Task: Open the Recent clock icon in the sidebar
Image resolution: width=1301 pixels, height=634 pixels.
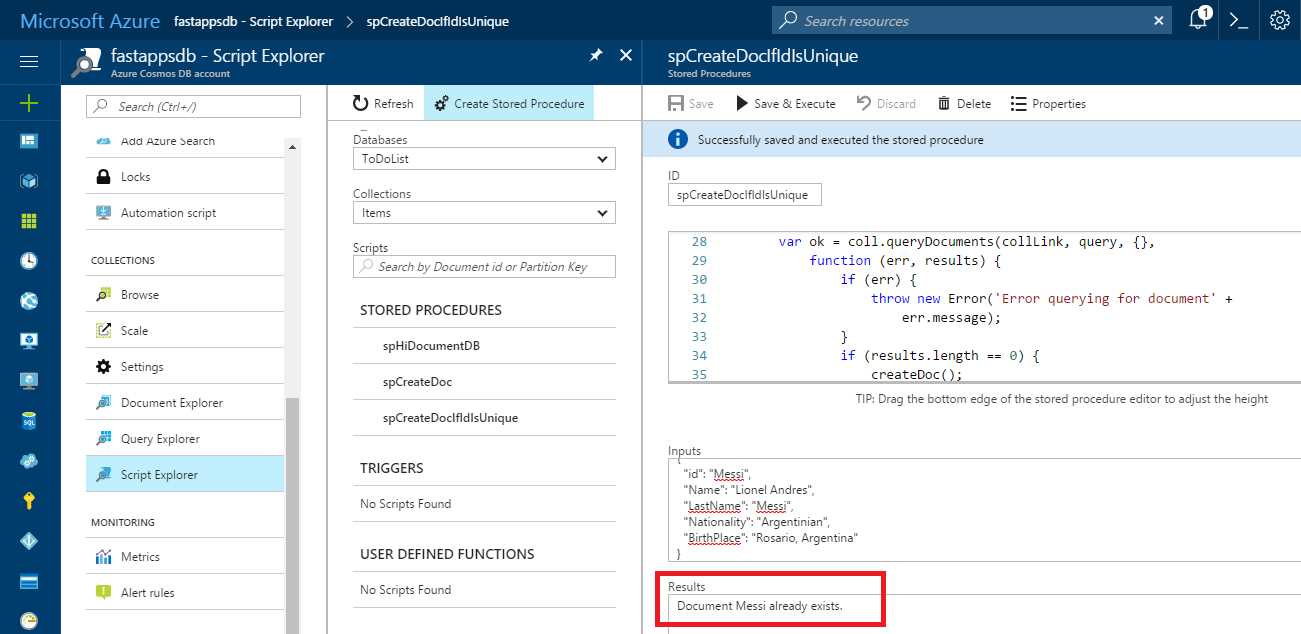Action: coord(29,260)
